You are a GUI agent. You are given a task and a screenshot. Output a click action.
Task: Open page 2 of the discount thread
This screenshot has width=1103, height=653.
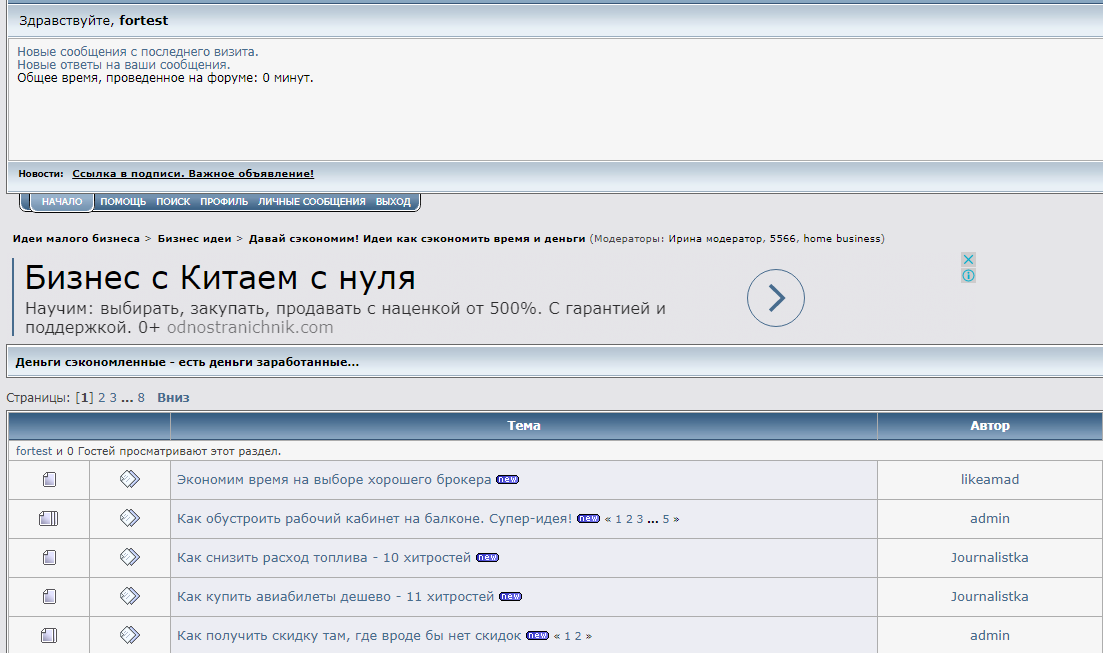578,636
